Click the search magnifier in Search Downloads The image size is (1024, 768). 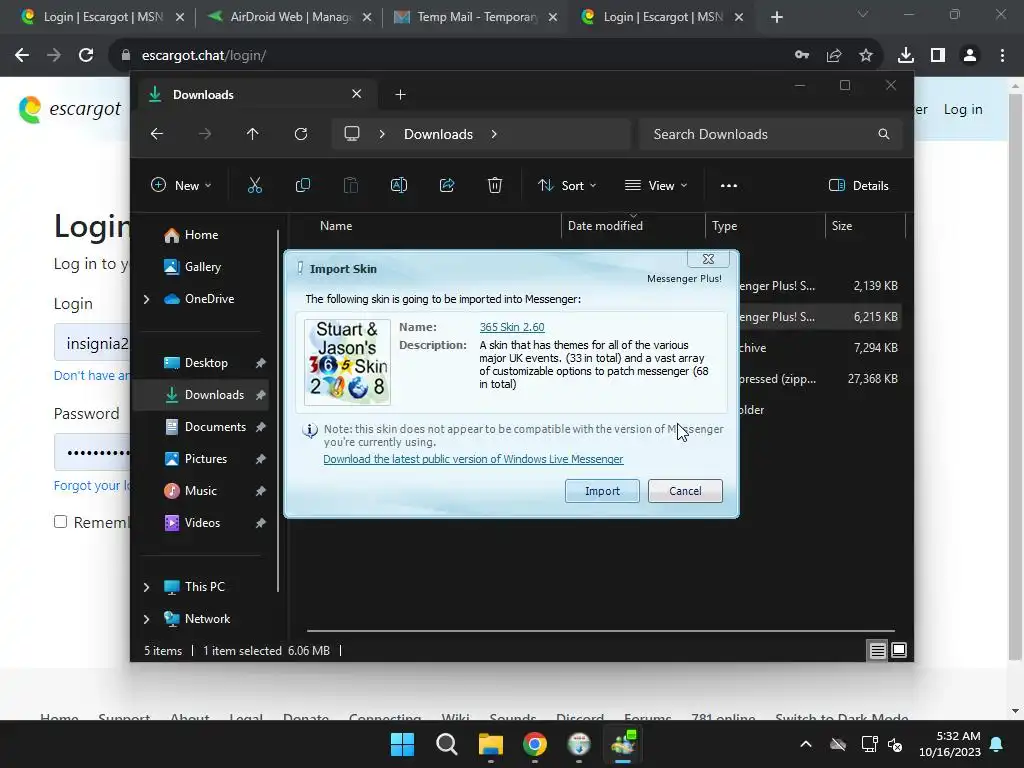pos(884,134)
